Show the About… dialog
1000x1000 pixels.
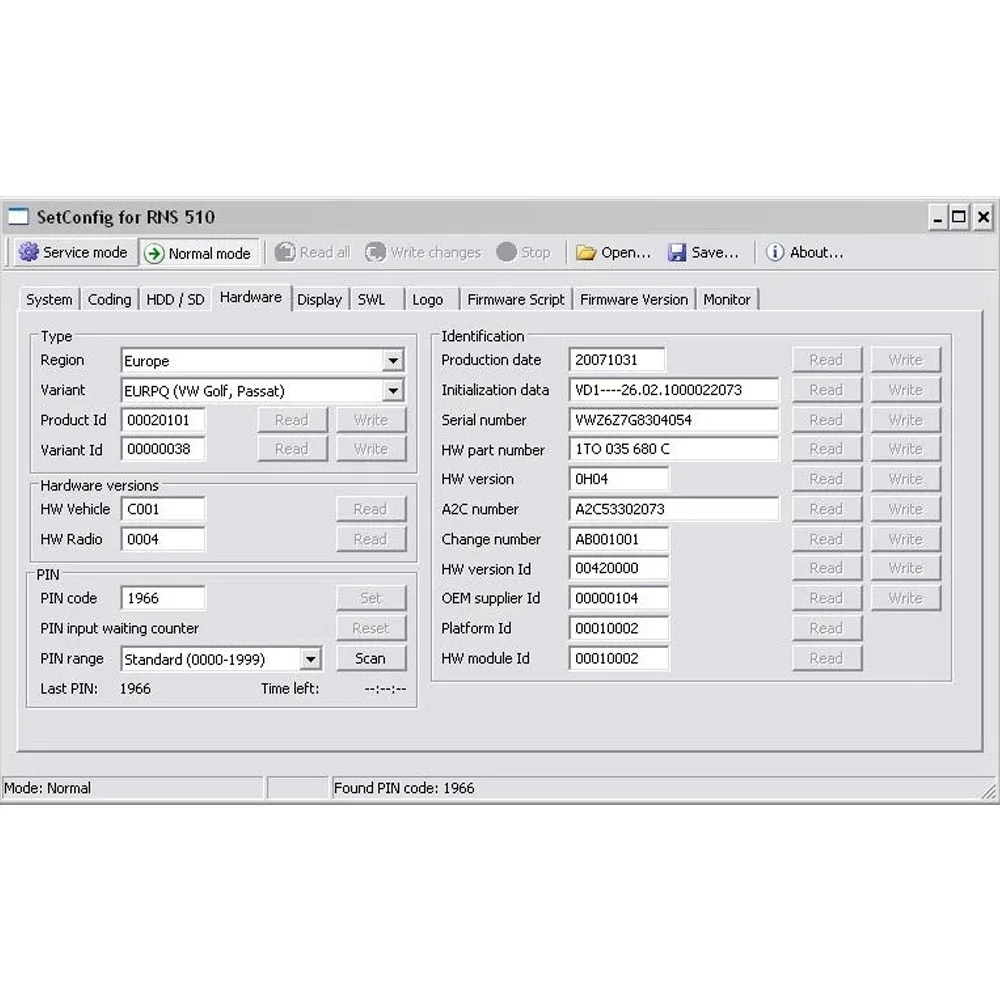(x=804, y=253)
